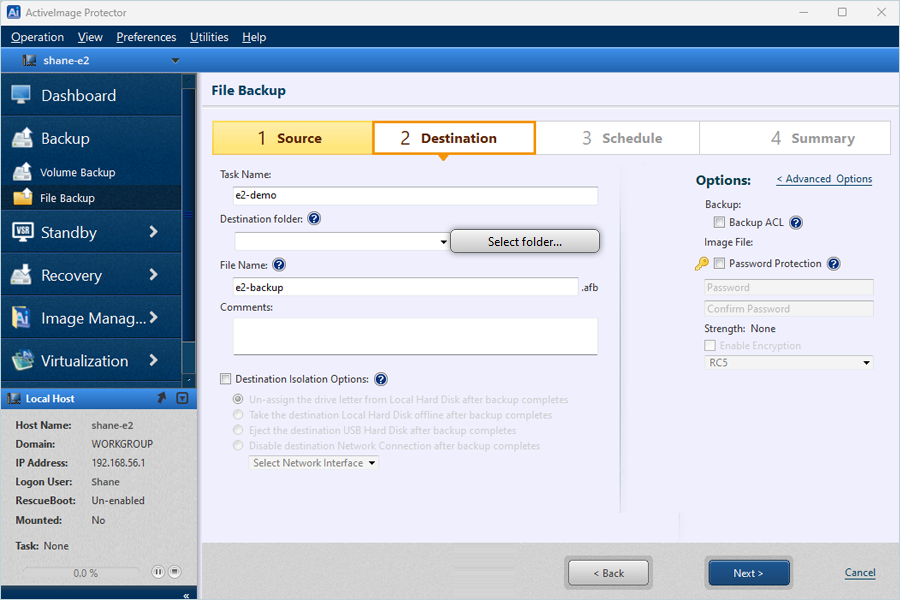The height and width of the screenshot is (600, 900).
Task: Open help for Destination folder
Action: pos(314,219)
